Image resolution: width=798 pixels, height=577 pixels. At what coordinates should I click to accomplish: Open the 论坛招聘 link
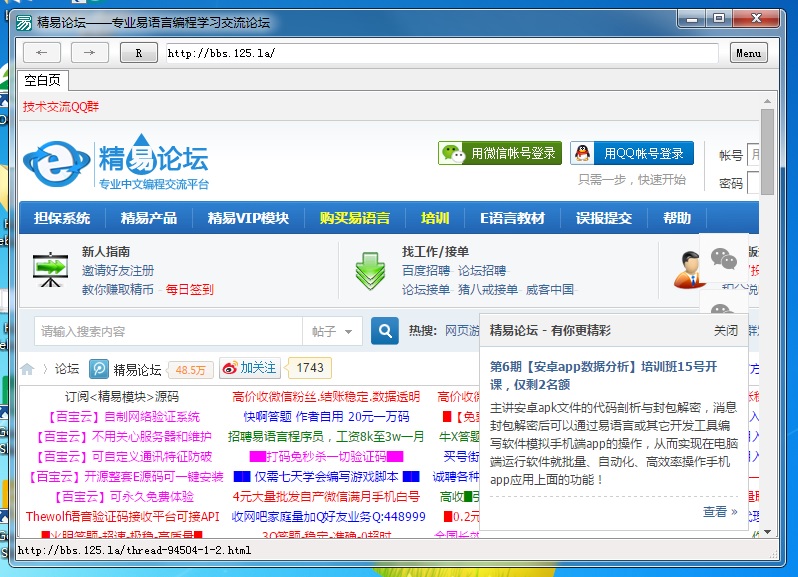(482, 271)
